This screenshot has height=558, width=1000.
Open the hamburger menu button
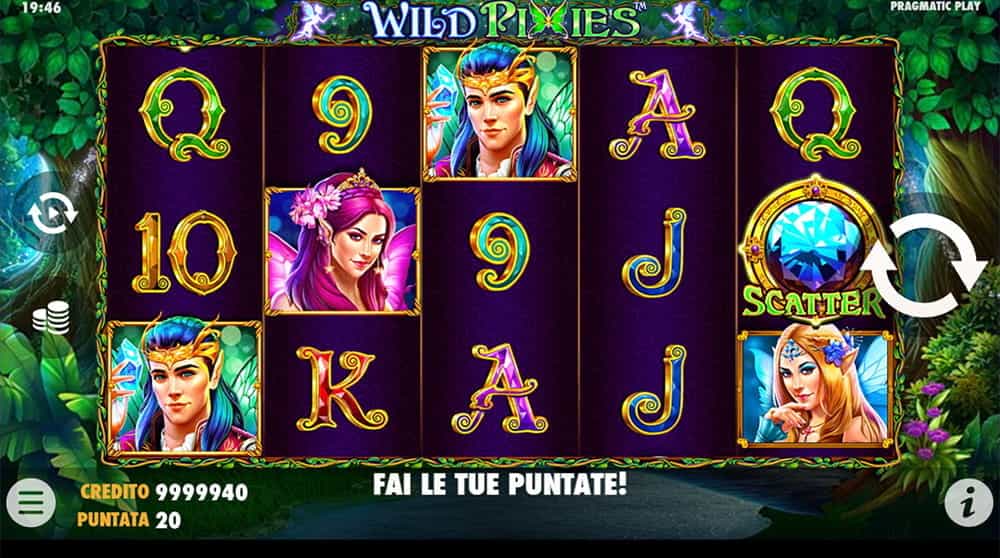pyautogui.click(x=31, y=503)
